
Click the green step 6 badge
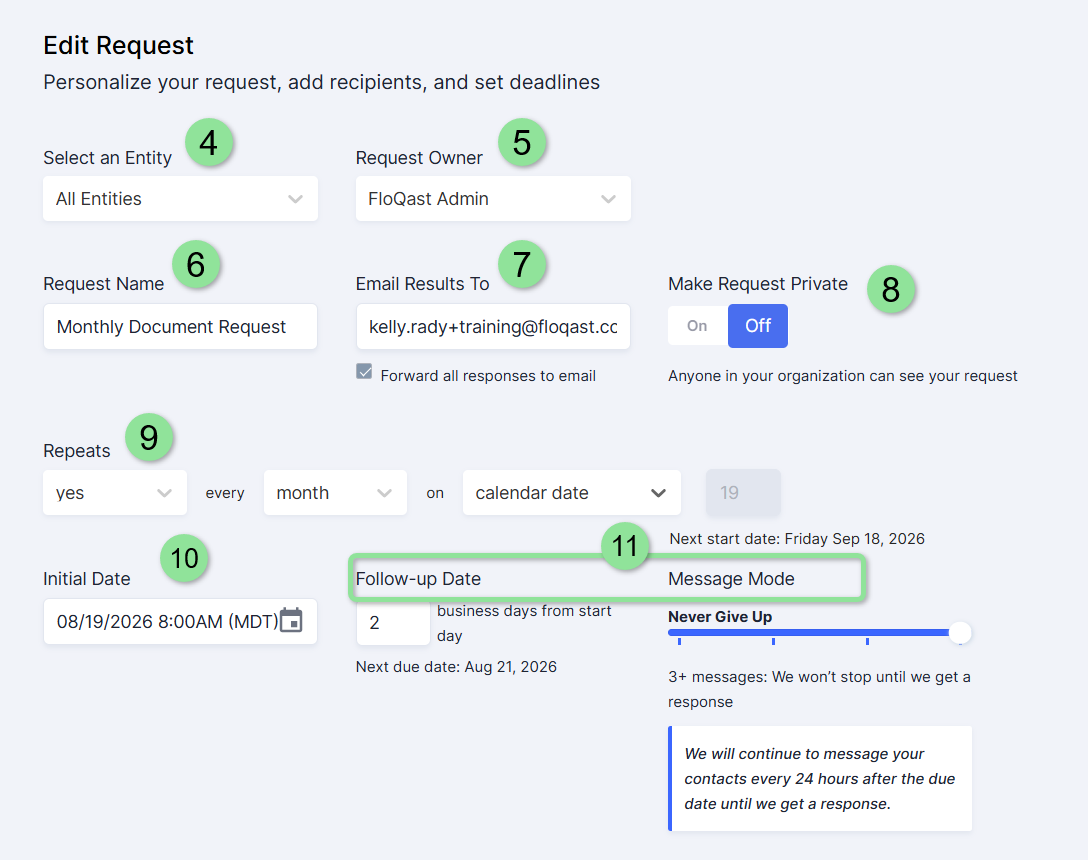(196, 264)
